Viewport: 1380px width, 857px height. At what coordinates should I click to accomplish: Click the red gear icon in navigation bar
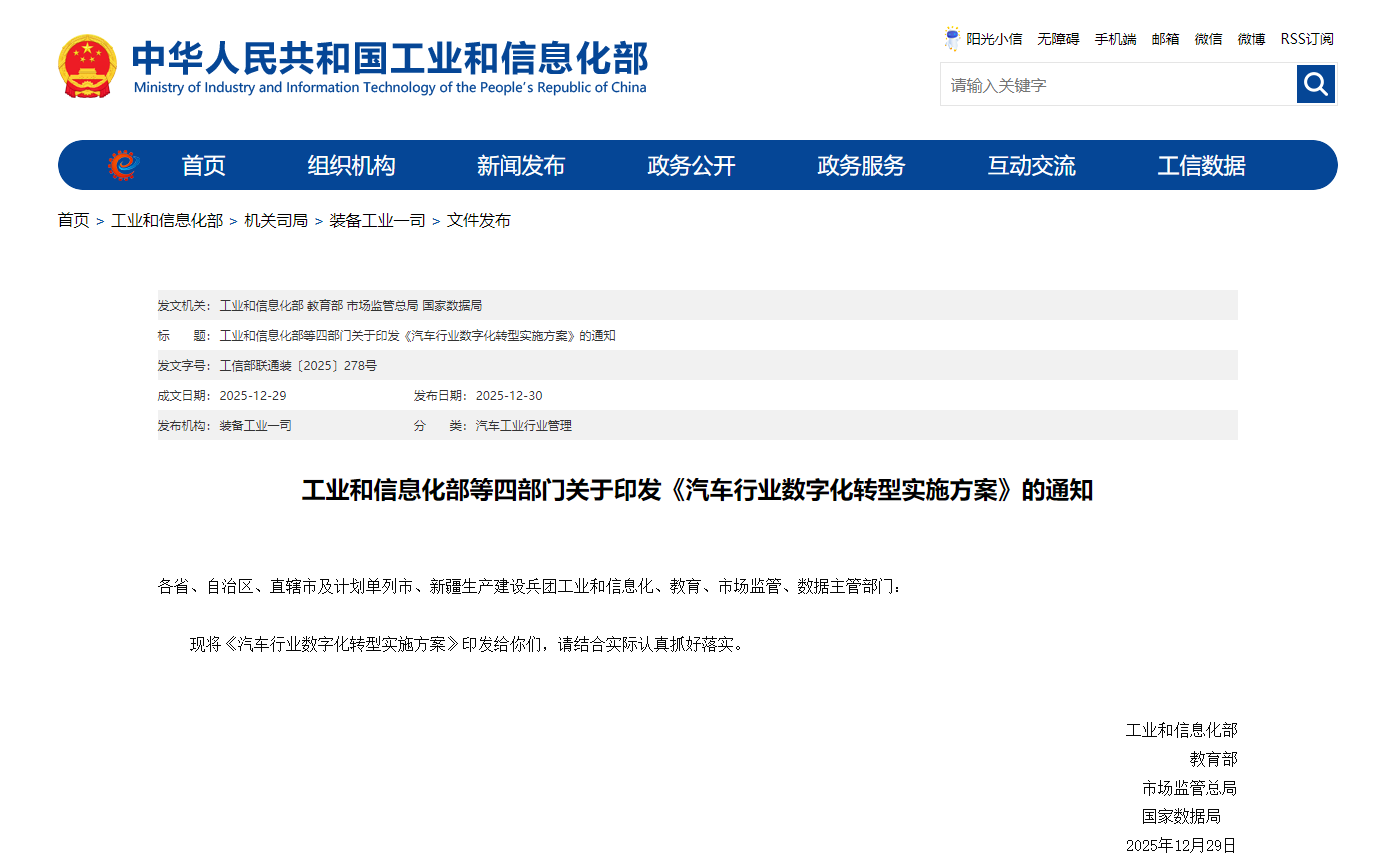(x=122, y=165)
